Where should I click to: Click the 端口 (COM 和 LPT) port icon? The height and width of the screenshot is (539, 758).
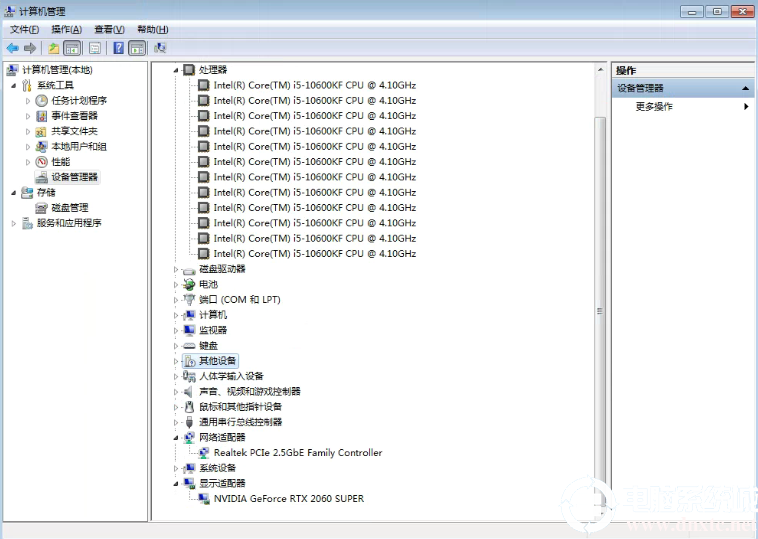tap(189, 300)
